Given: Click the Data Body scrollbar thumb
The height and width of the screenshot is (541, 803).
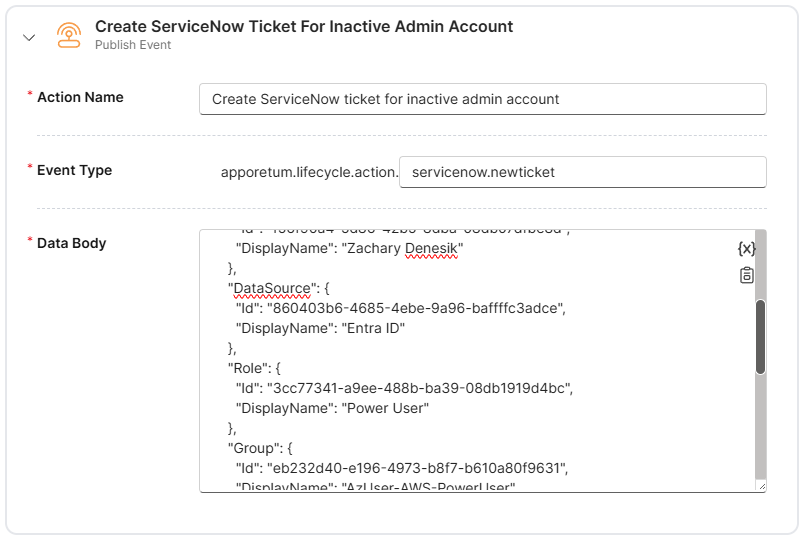Looking at the screenshot, I should pyautogui.click(x=760, y=336).
